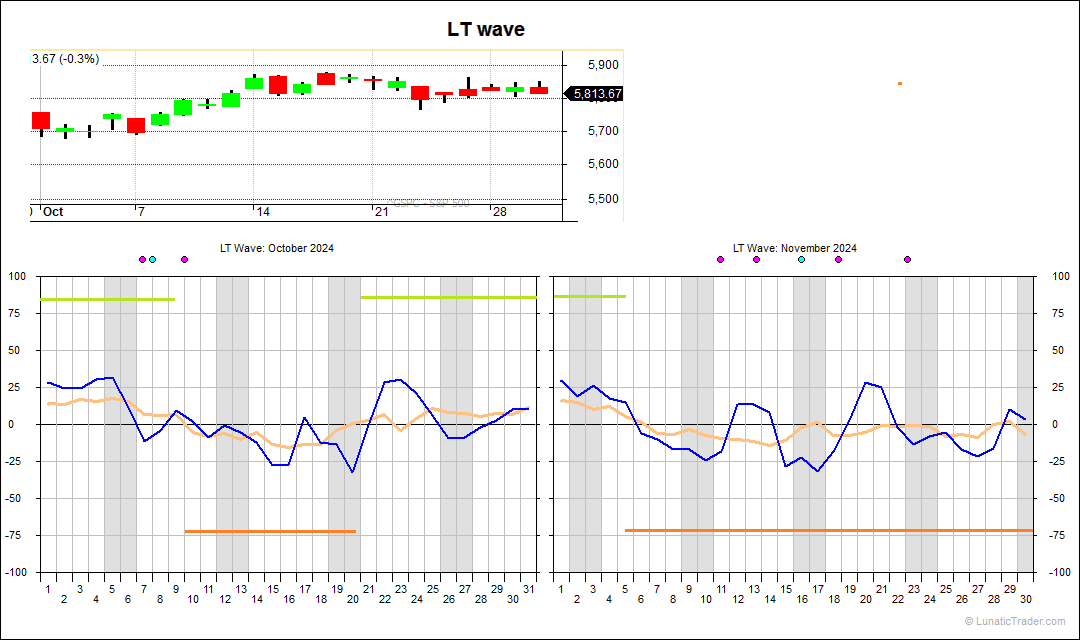This screenshot has width=1080, height=640.
Task: Click the 5,900 price axis label
Action: point(603,65)
